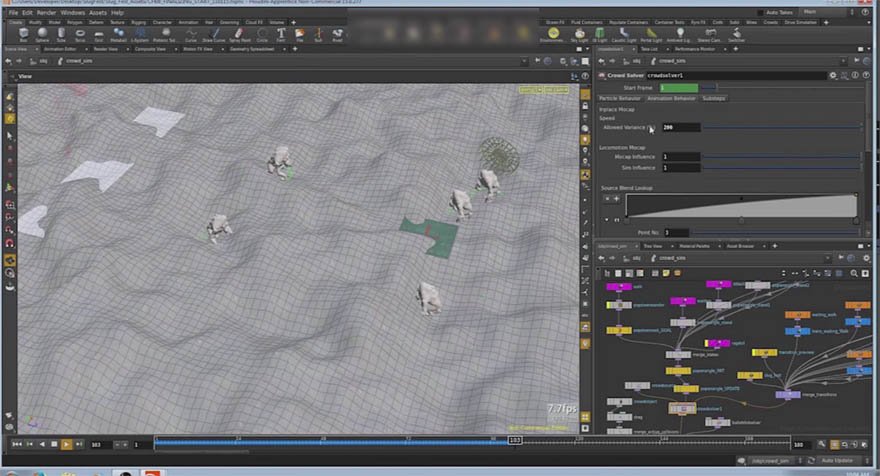
Task: Open network pane options arrow menu
Action: (x=869, y=246)
